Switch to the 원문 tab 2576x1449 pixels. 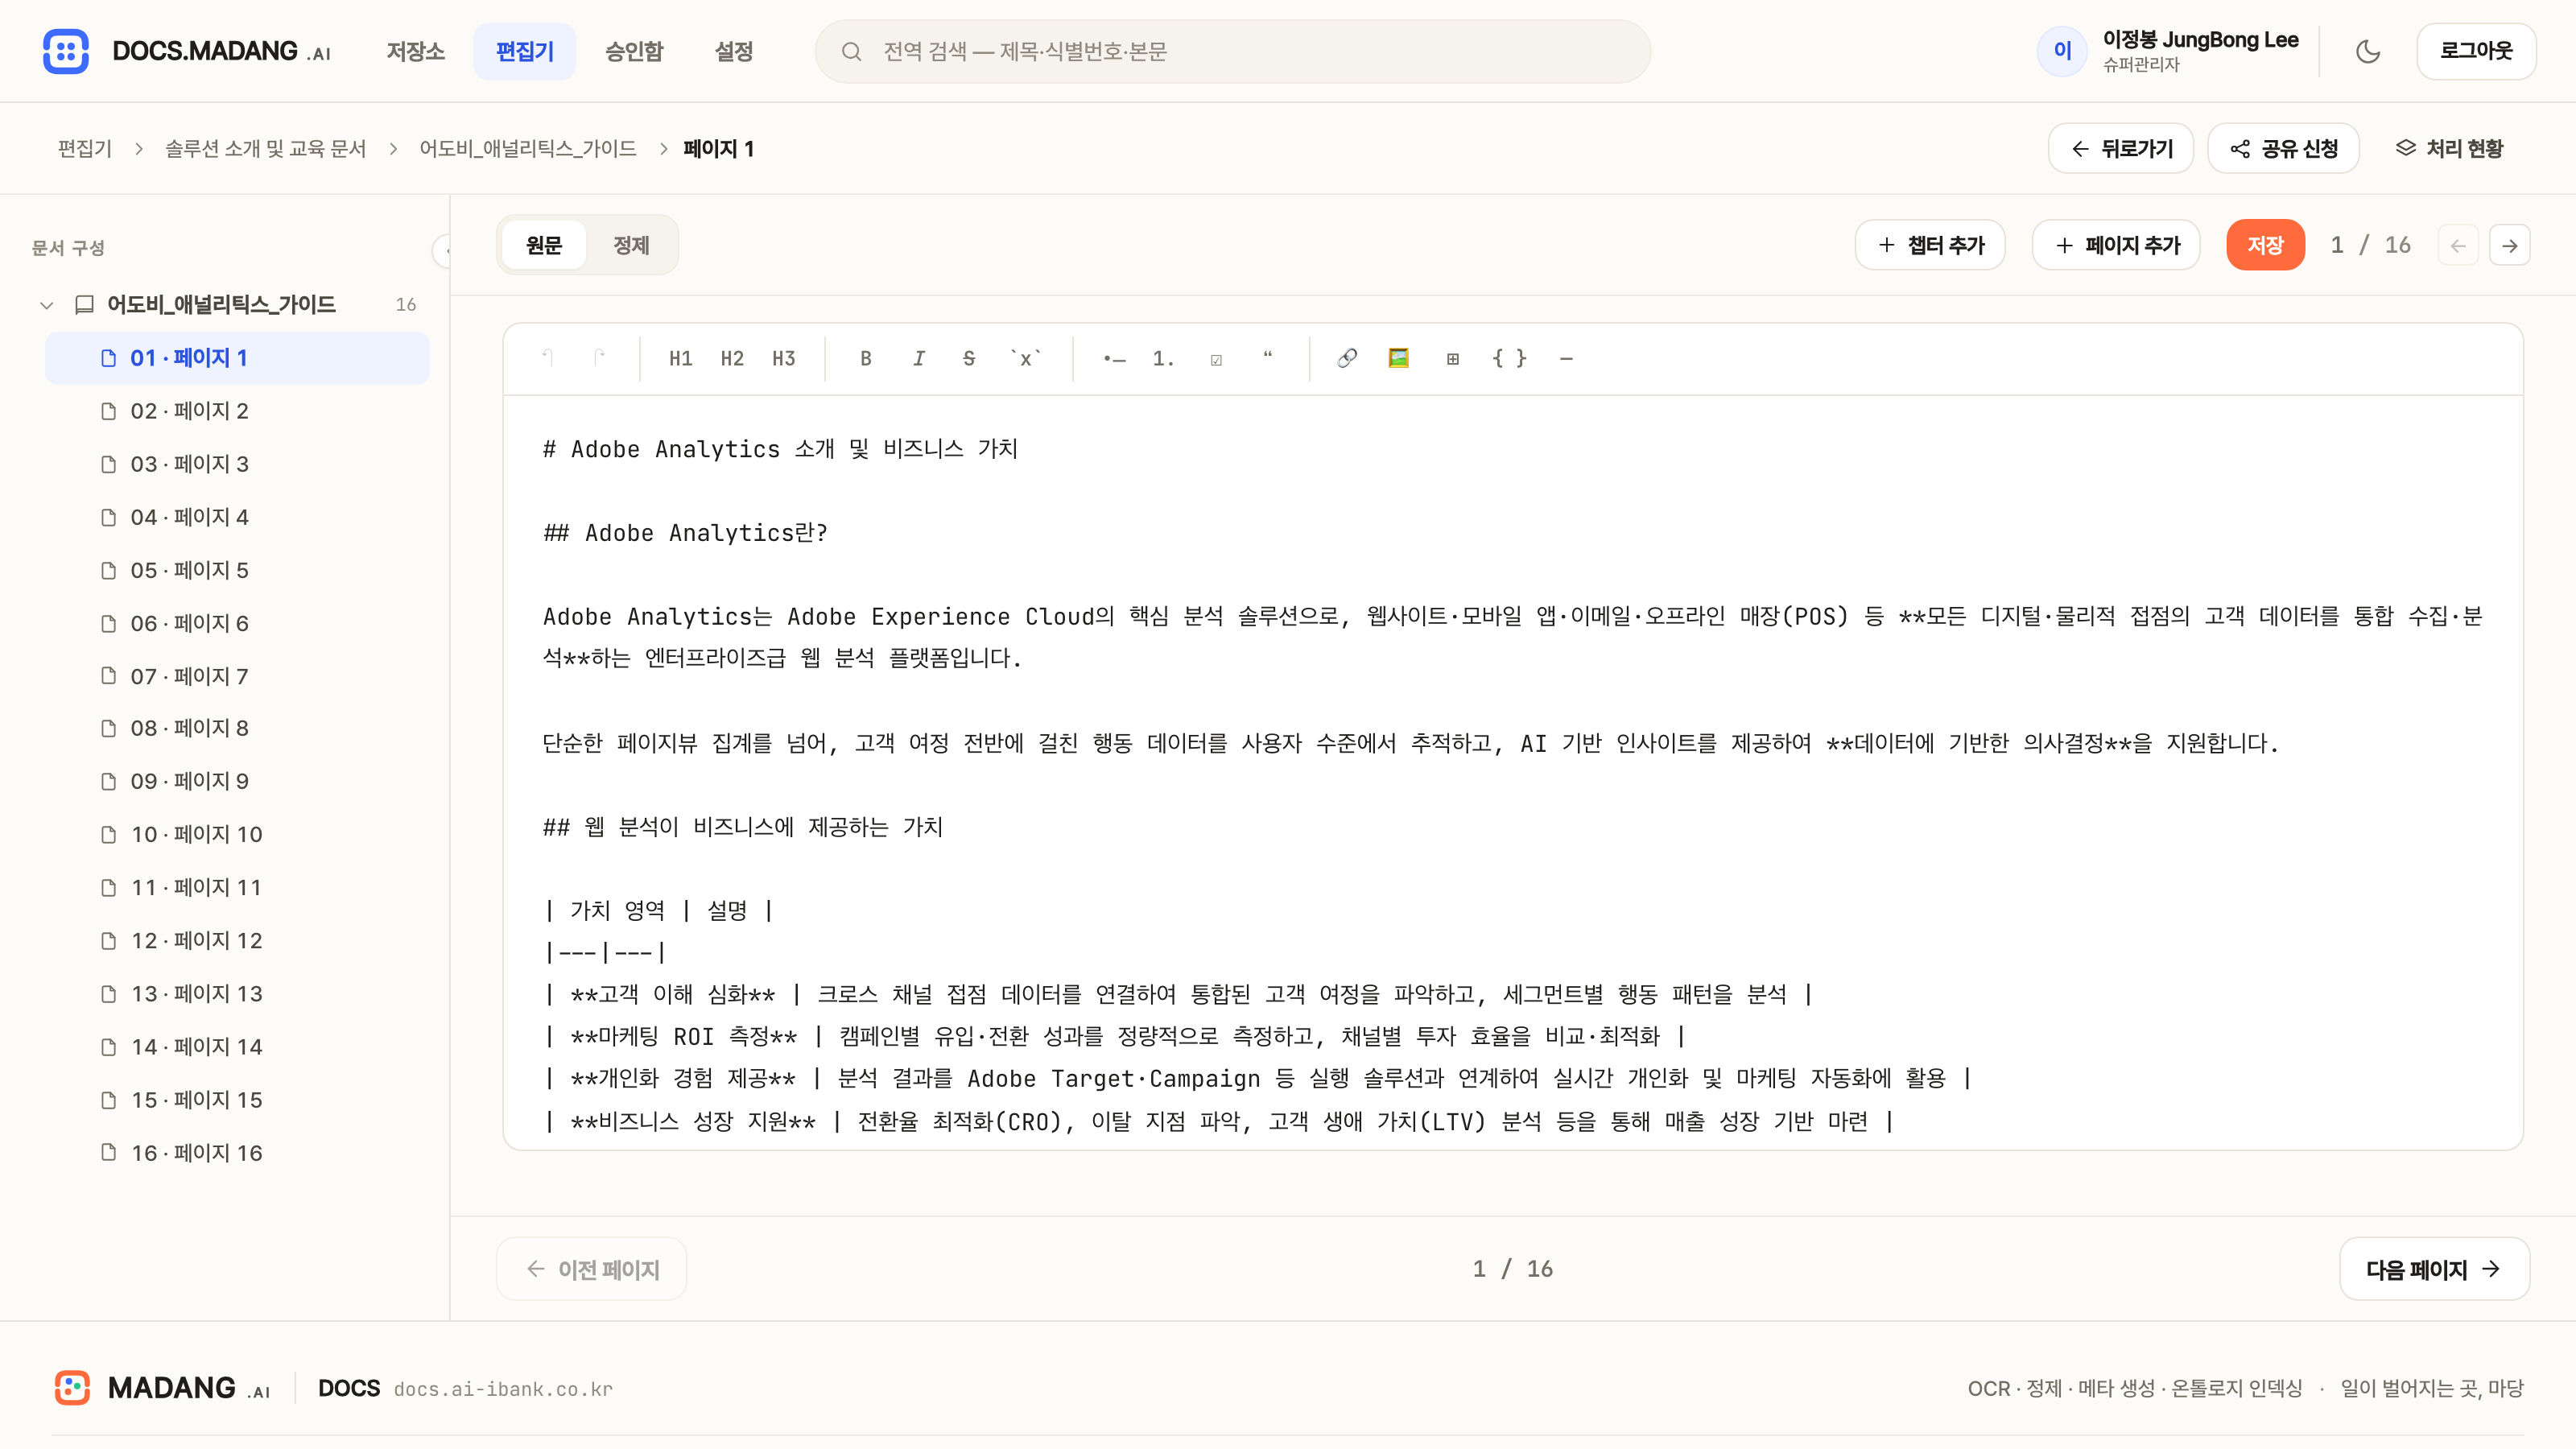click(544, 245)
